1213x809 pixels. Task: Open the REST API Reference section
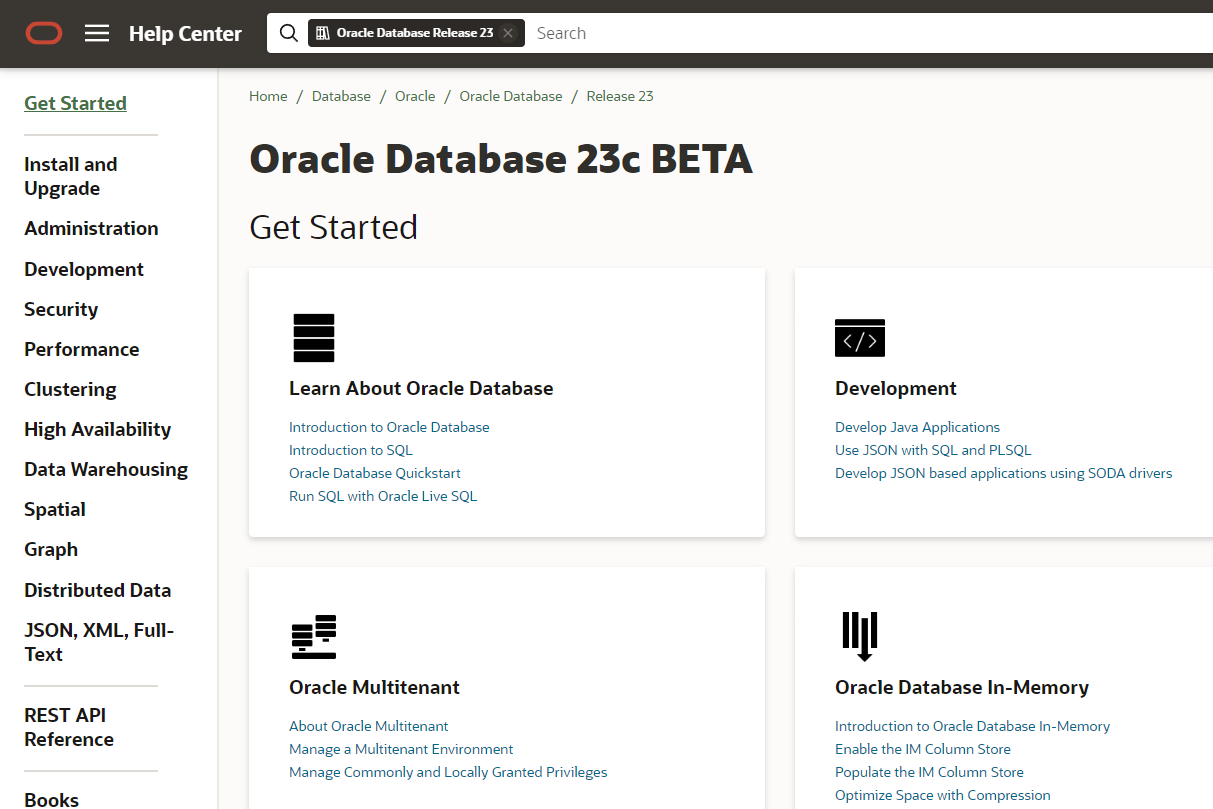click(x=65, y=727)
